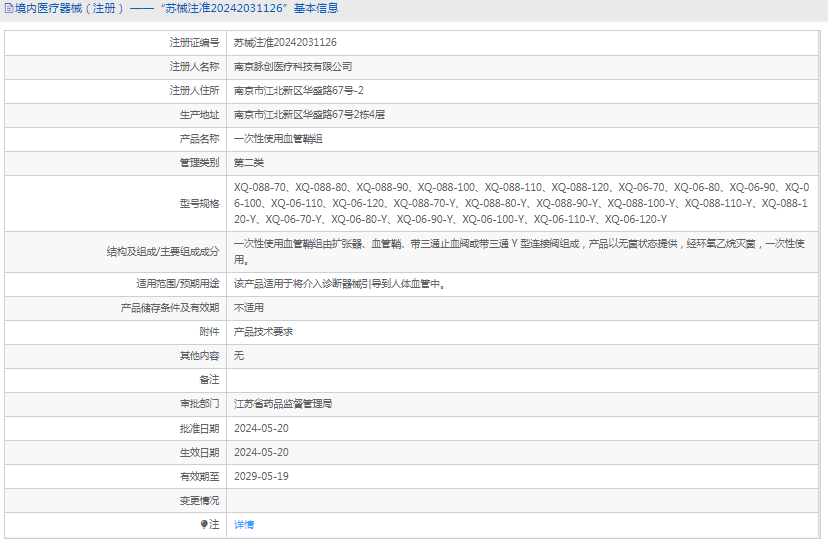
Task: Click the intended use text 该产品适用于将介入诊断器械
Action: point(340,284)
